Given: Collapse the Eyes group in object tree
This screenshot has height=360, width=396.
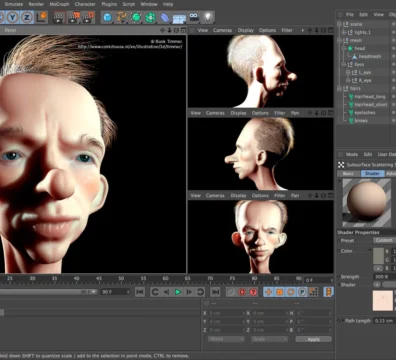Looking at the screenshot, I should (344, 64).
